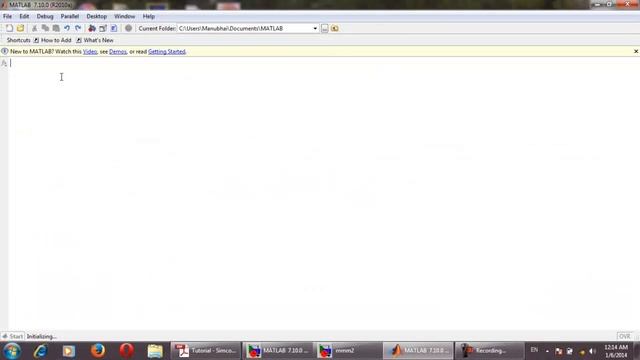Click the EN language indicator
640x360 pixels.
click(534, 350)
